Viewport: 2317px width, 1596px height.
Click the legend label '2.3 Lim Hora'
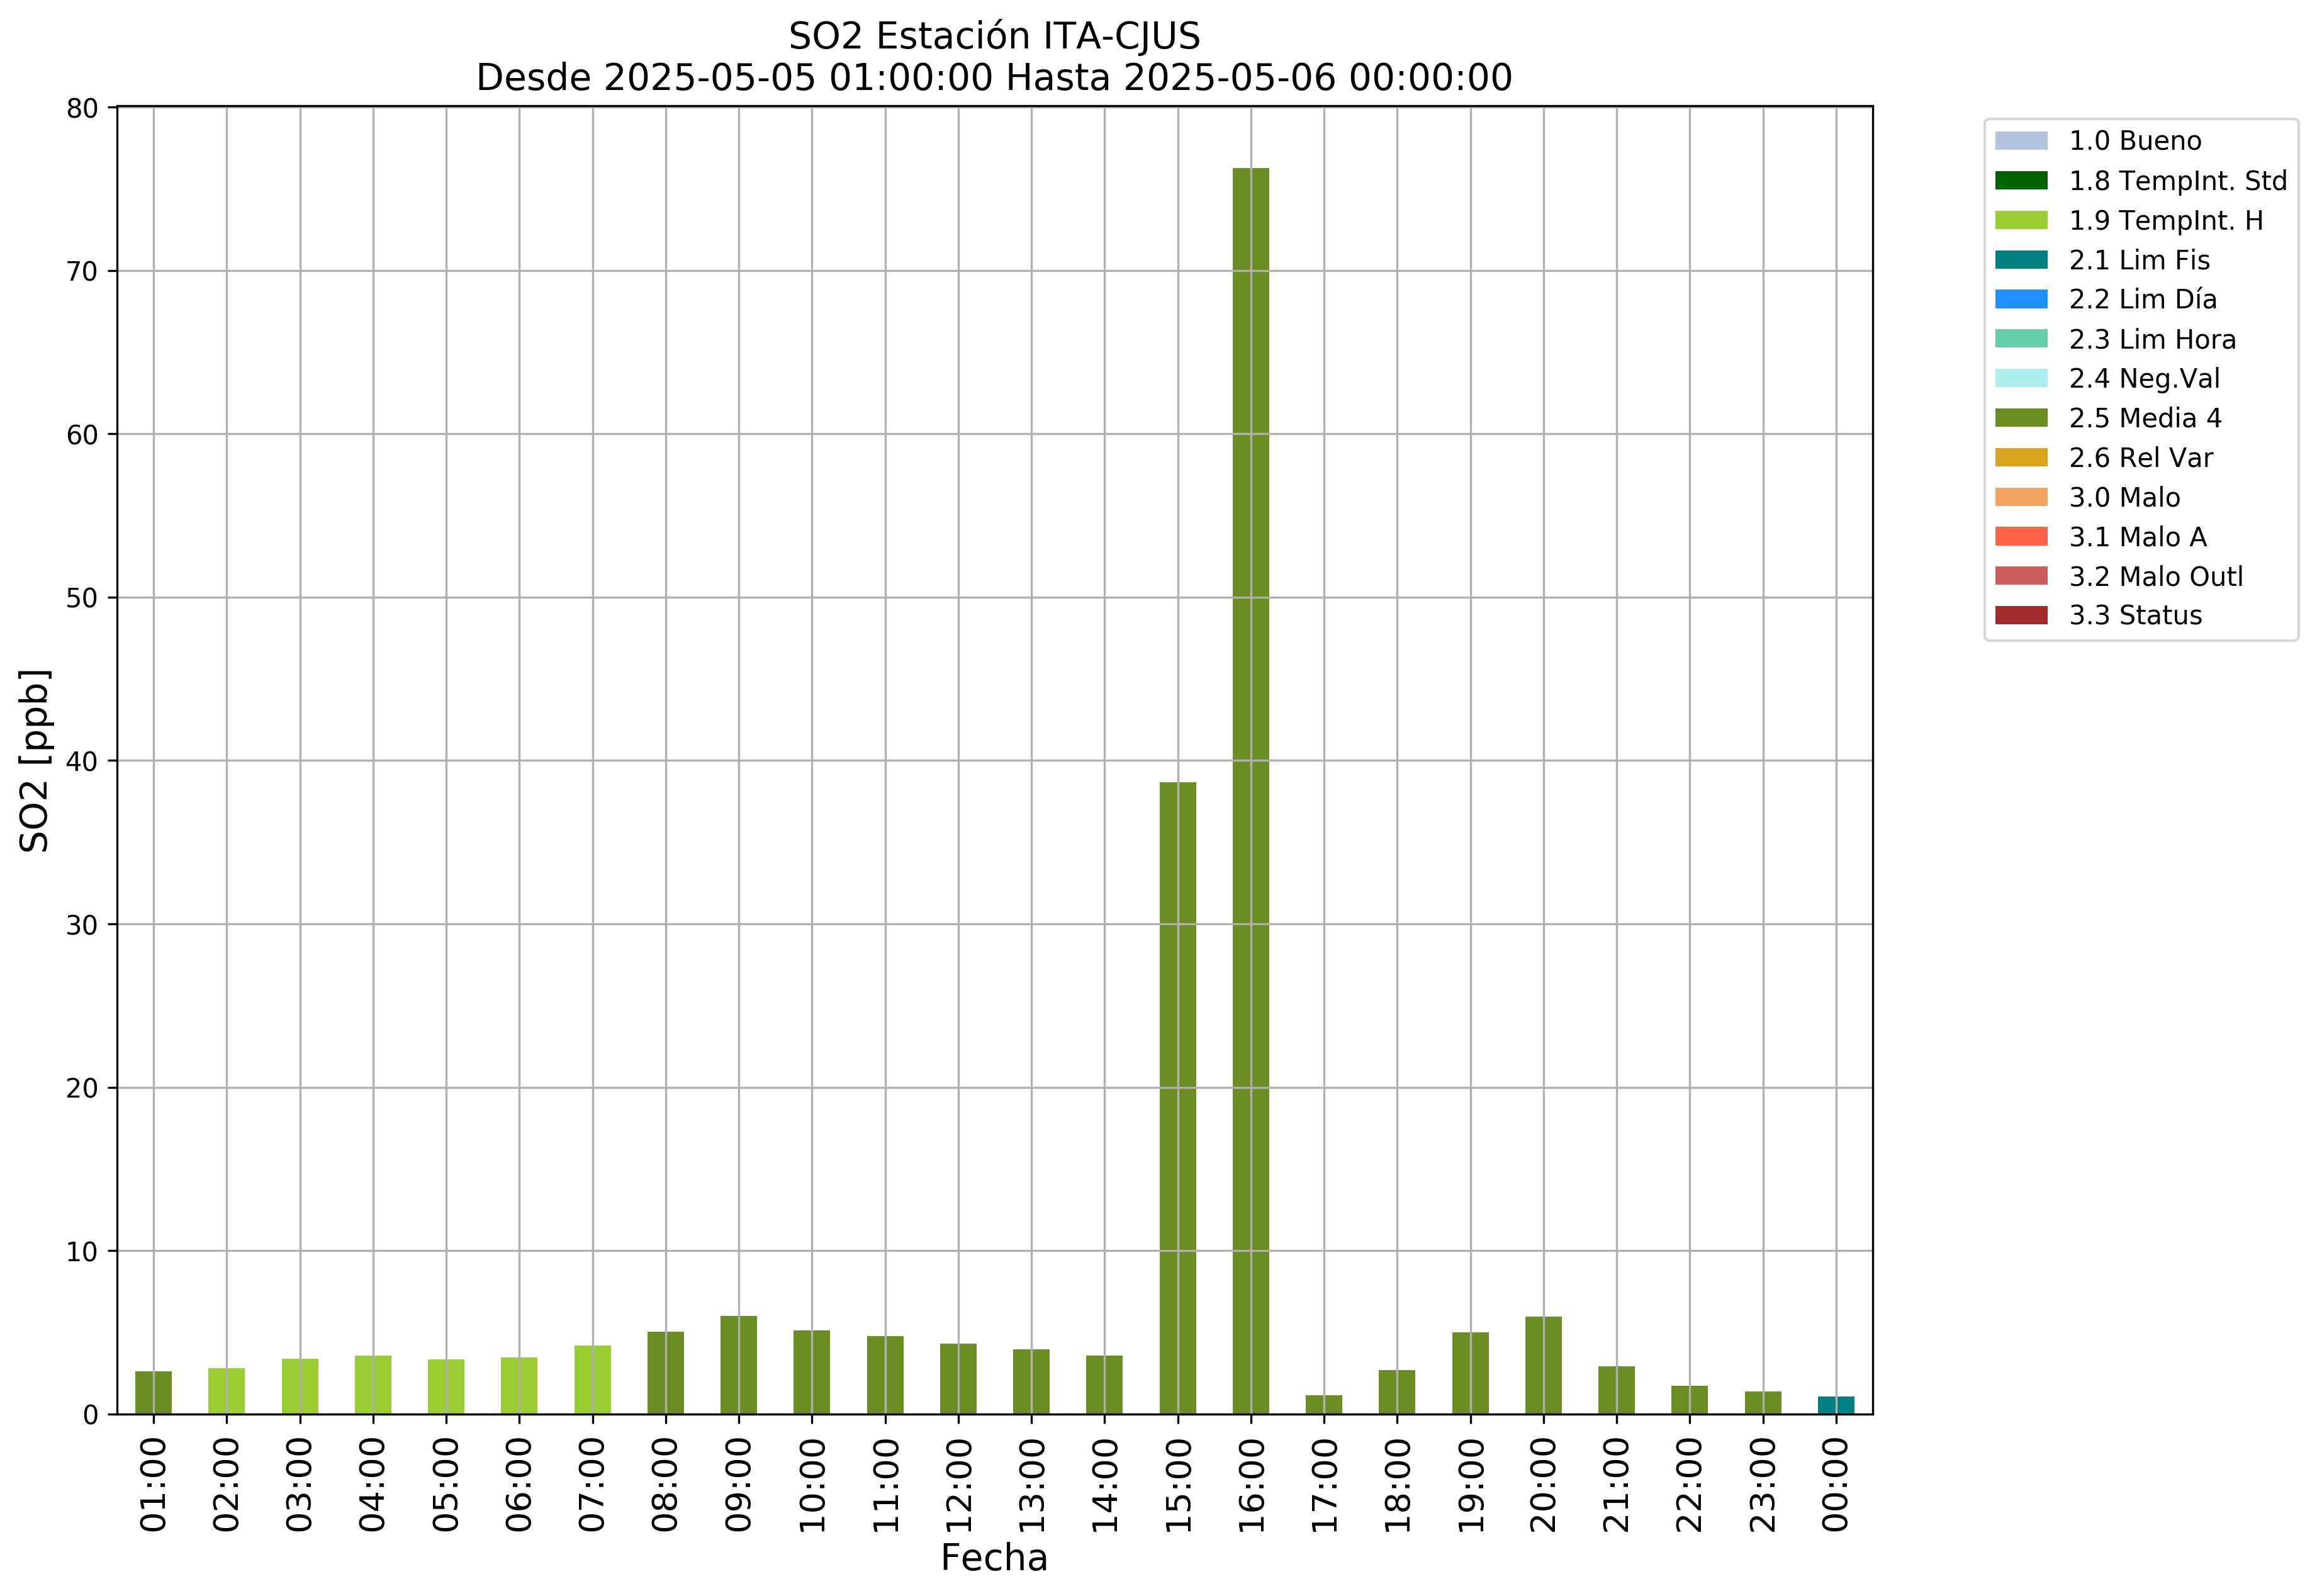pyautogui.click(x=2152, y=339)
